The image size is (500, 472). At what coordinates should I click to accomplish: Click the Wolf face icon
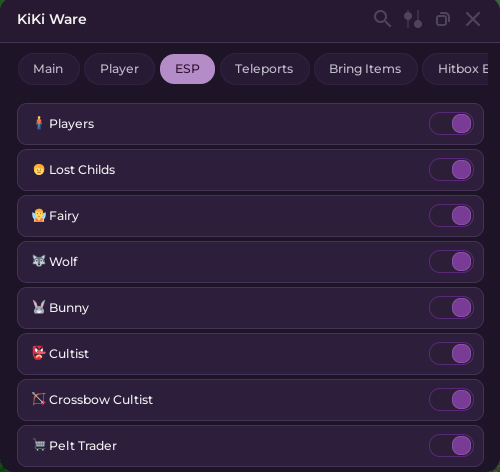click(x=39, y=261)
